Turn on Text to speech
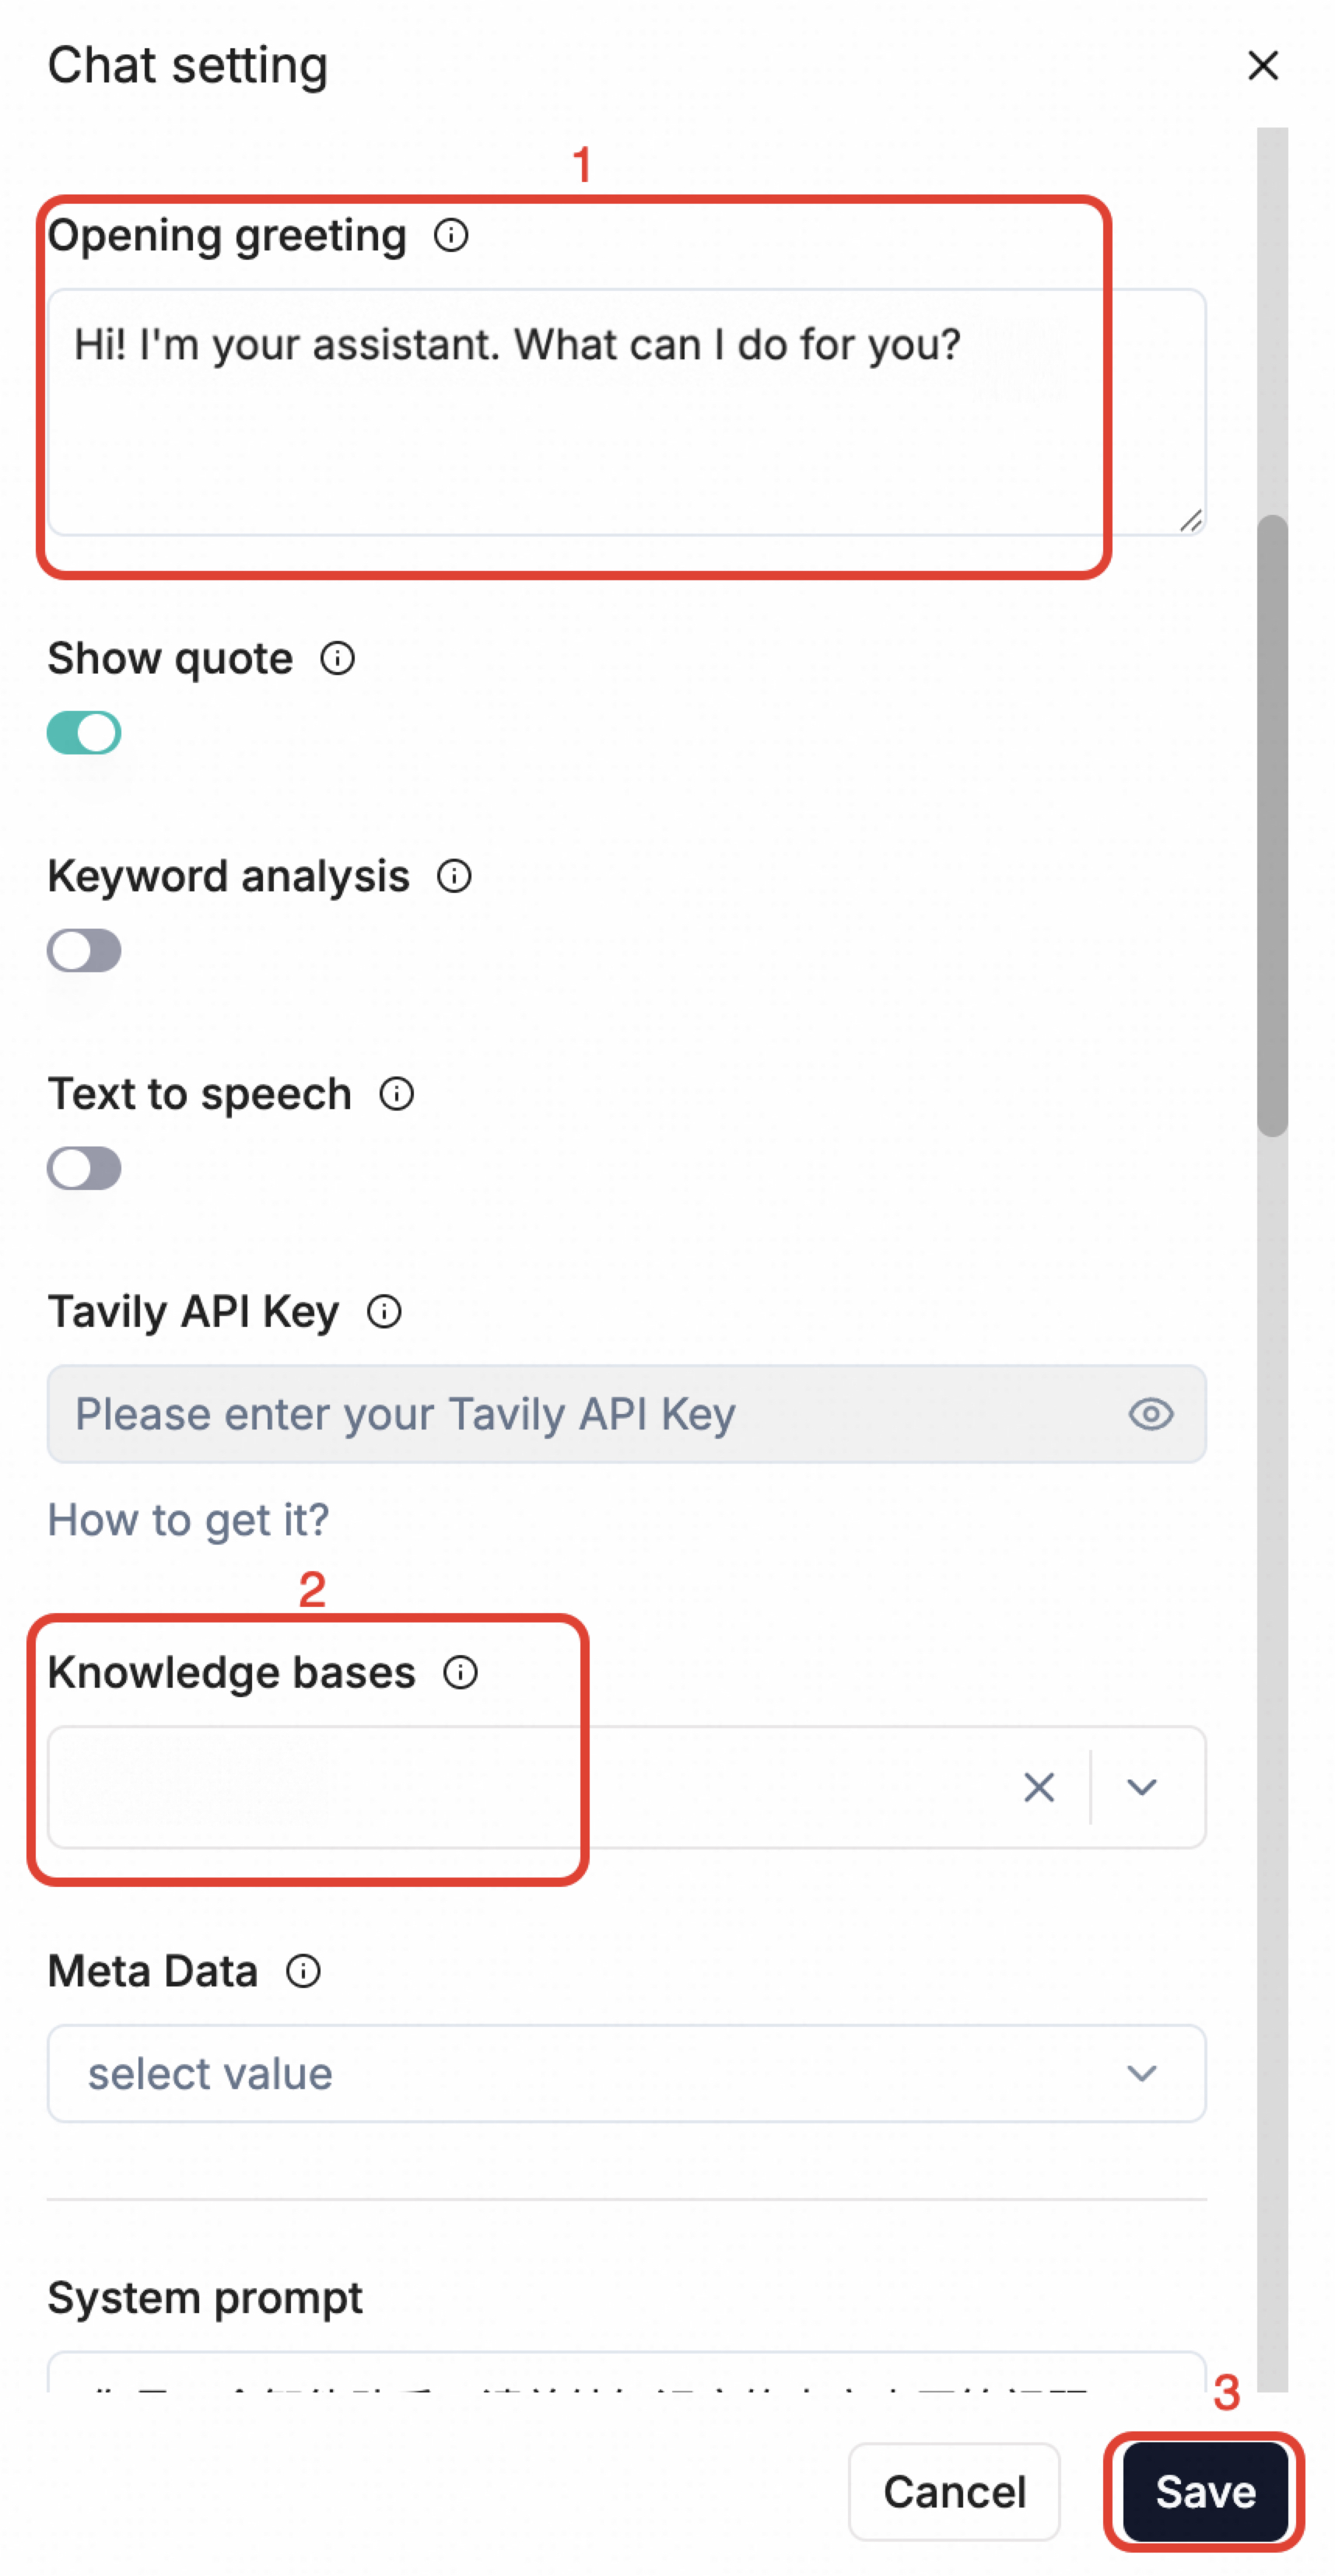 tap(84, 1168)
